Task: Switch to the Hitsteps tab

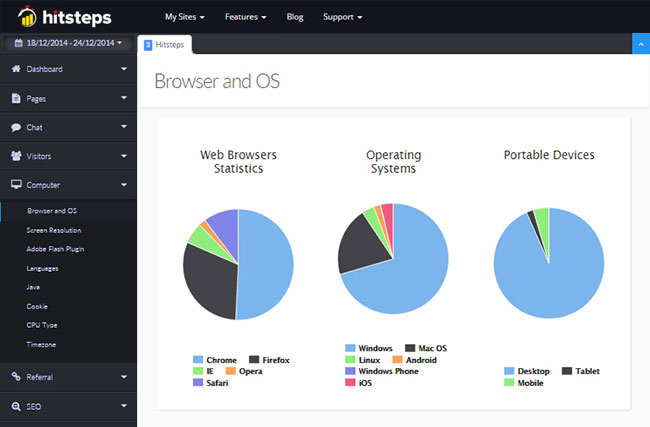Action: (165, 44)
